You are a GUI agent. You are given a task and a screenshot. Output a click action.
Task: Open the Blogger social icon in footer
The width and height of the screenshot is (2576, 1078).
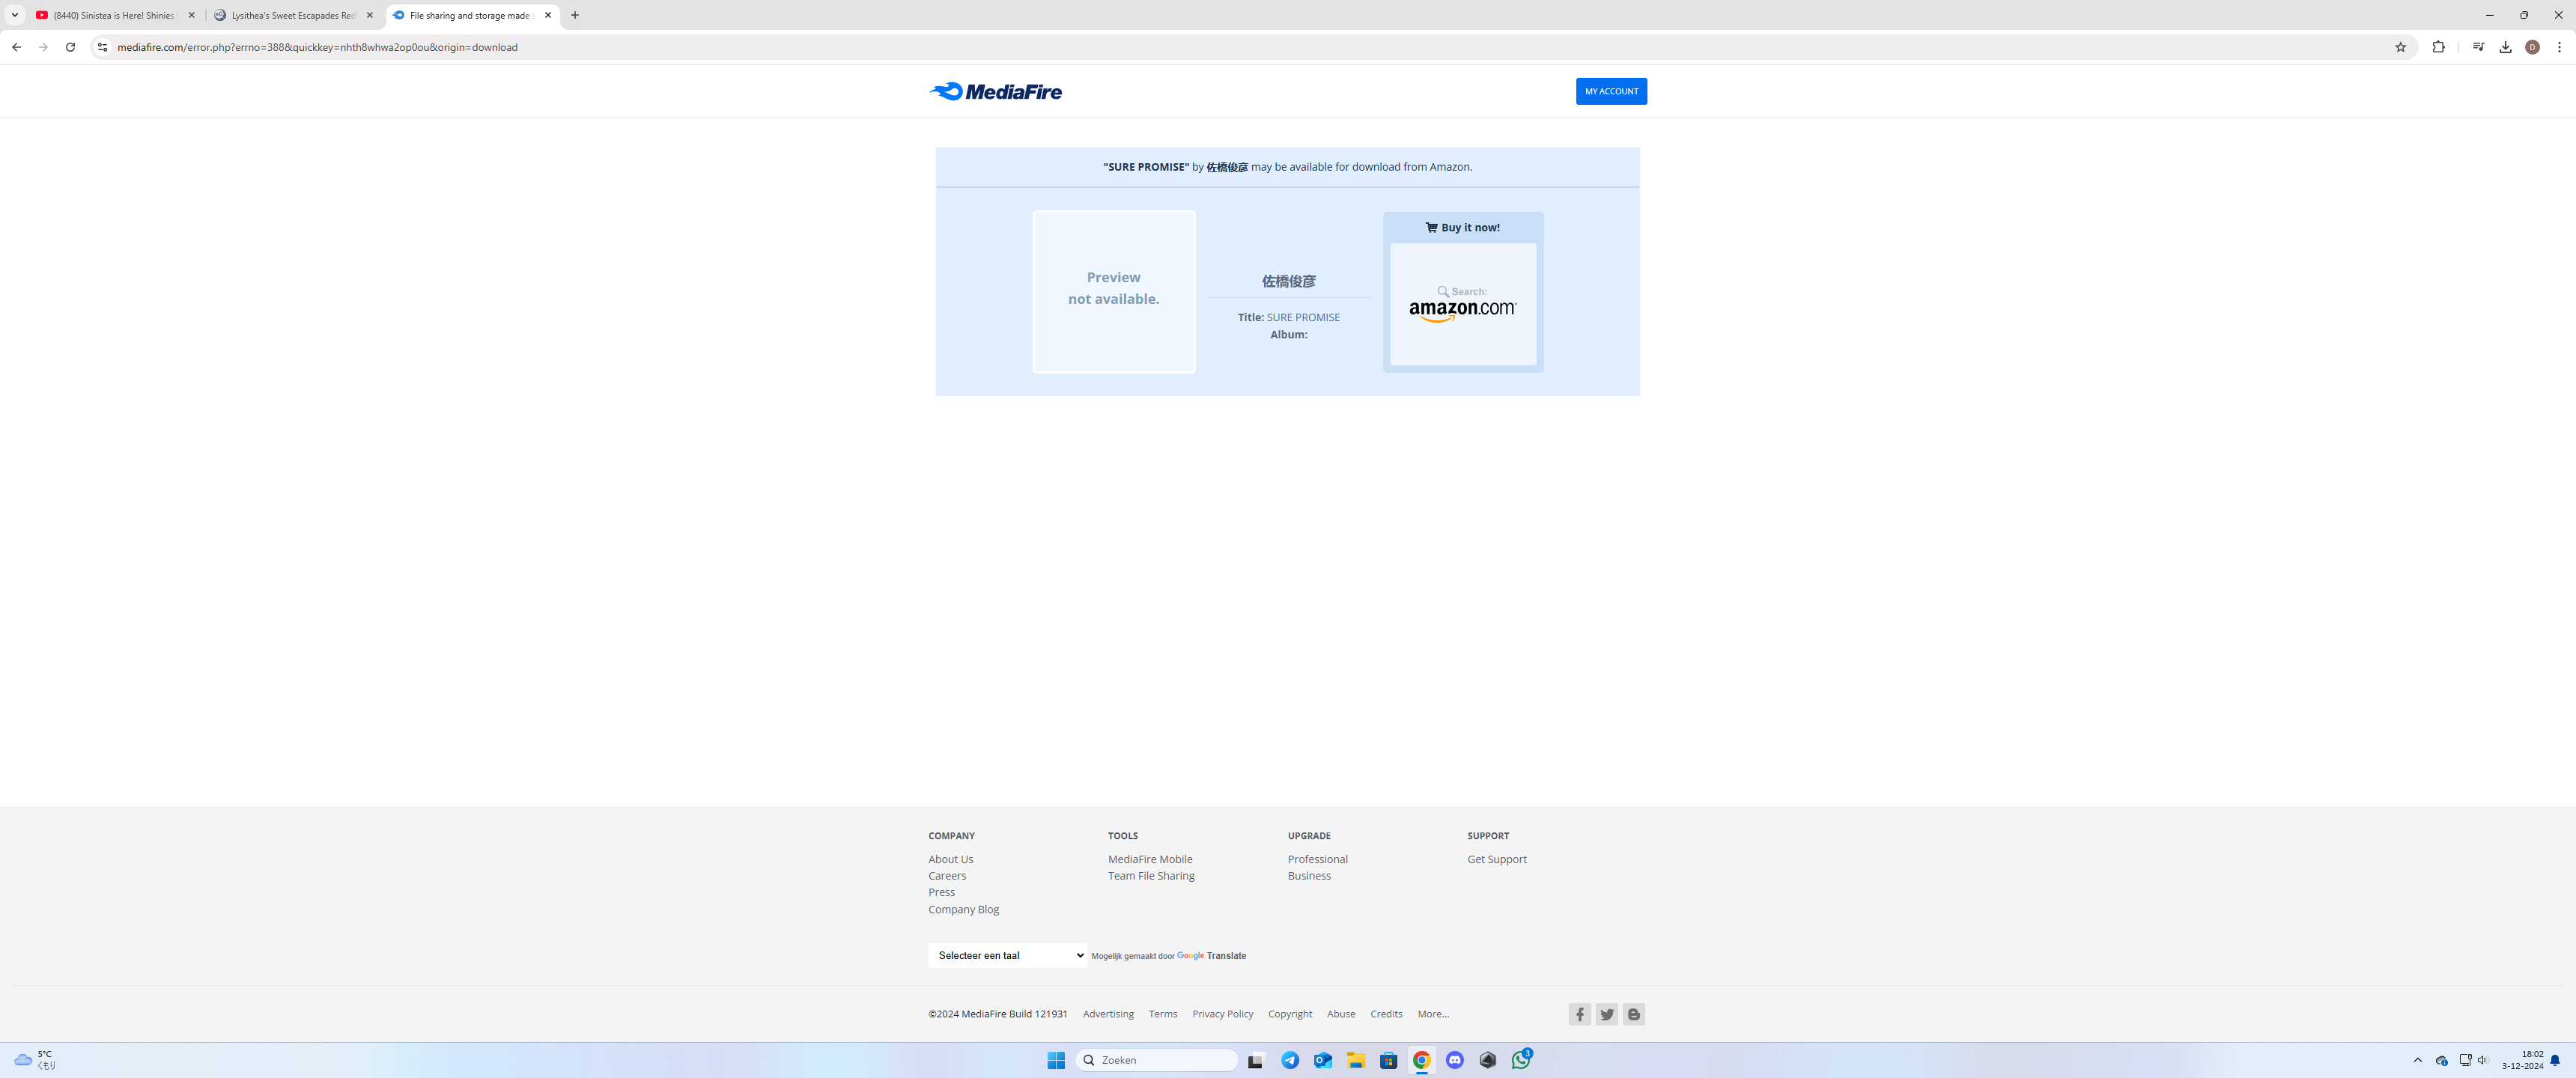click(x=1633, y=1014)
